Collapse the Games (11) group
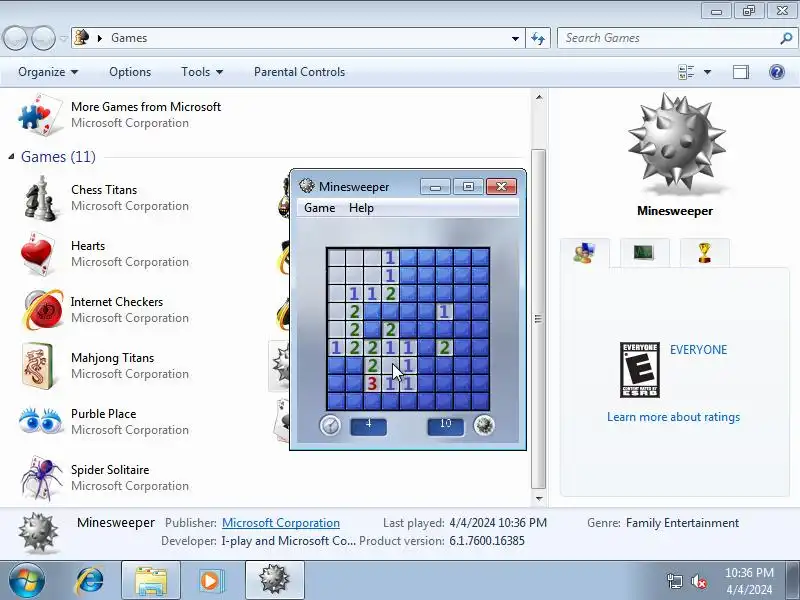The image size is (800, 600). click(x=11, y=157)
